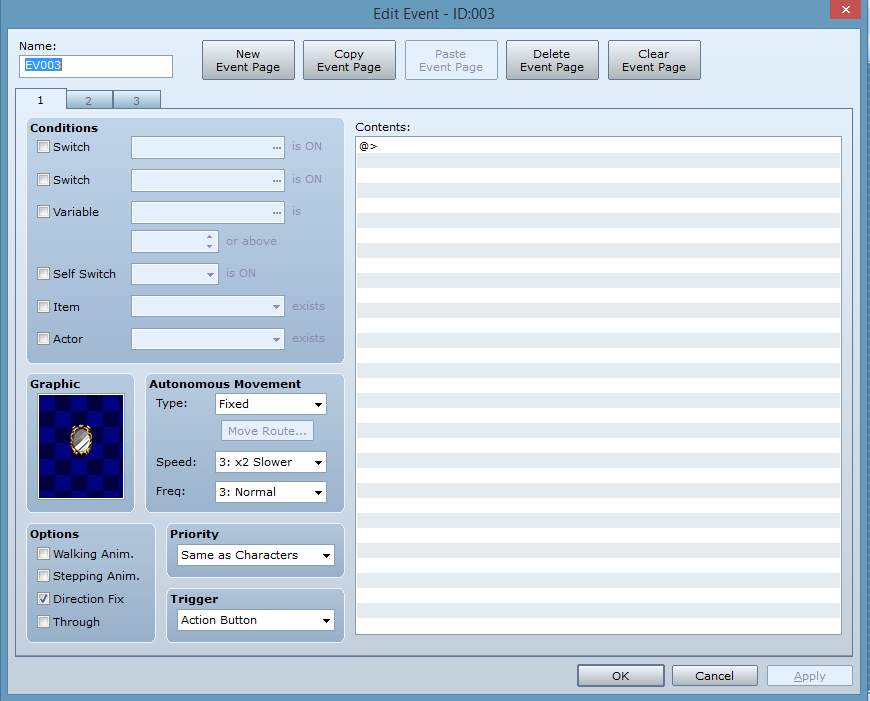Open the Trigger dropdown showing Action Button
Image resolution: width=870 pixels, height=701 pixels.
tap(255, 621)
